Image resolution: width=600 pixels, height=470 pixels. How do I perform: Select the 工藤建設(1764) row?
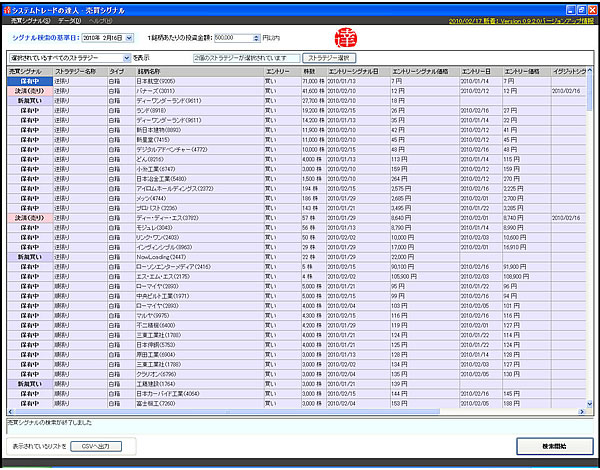click(297, 384)
